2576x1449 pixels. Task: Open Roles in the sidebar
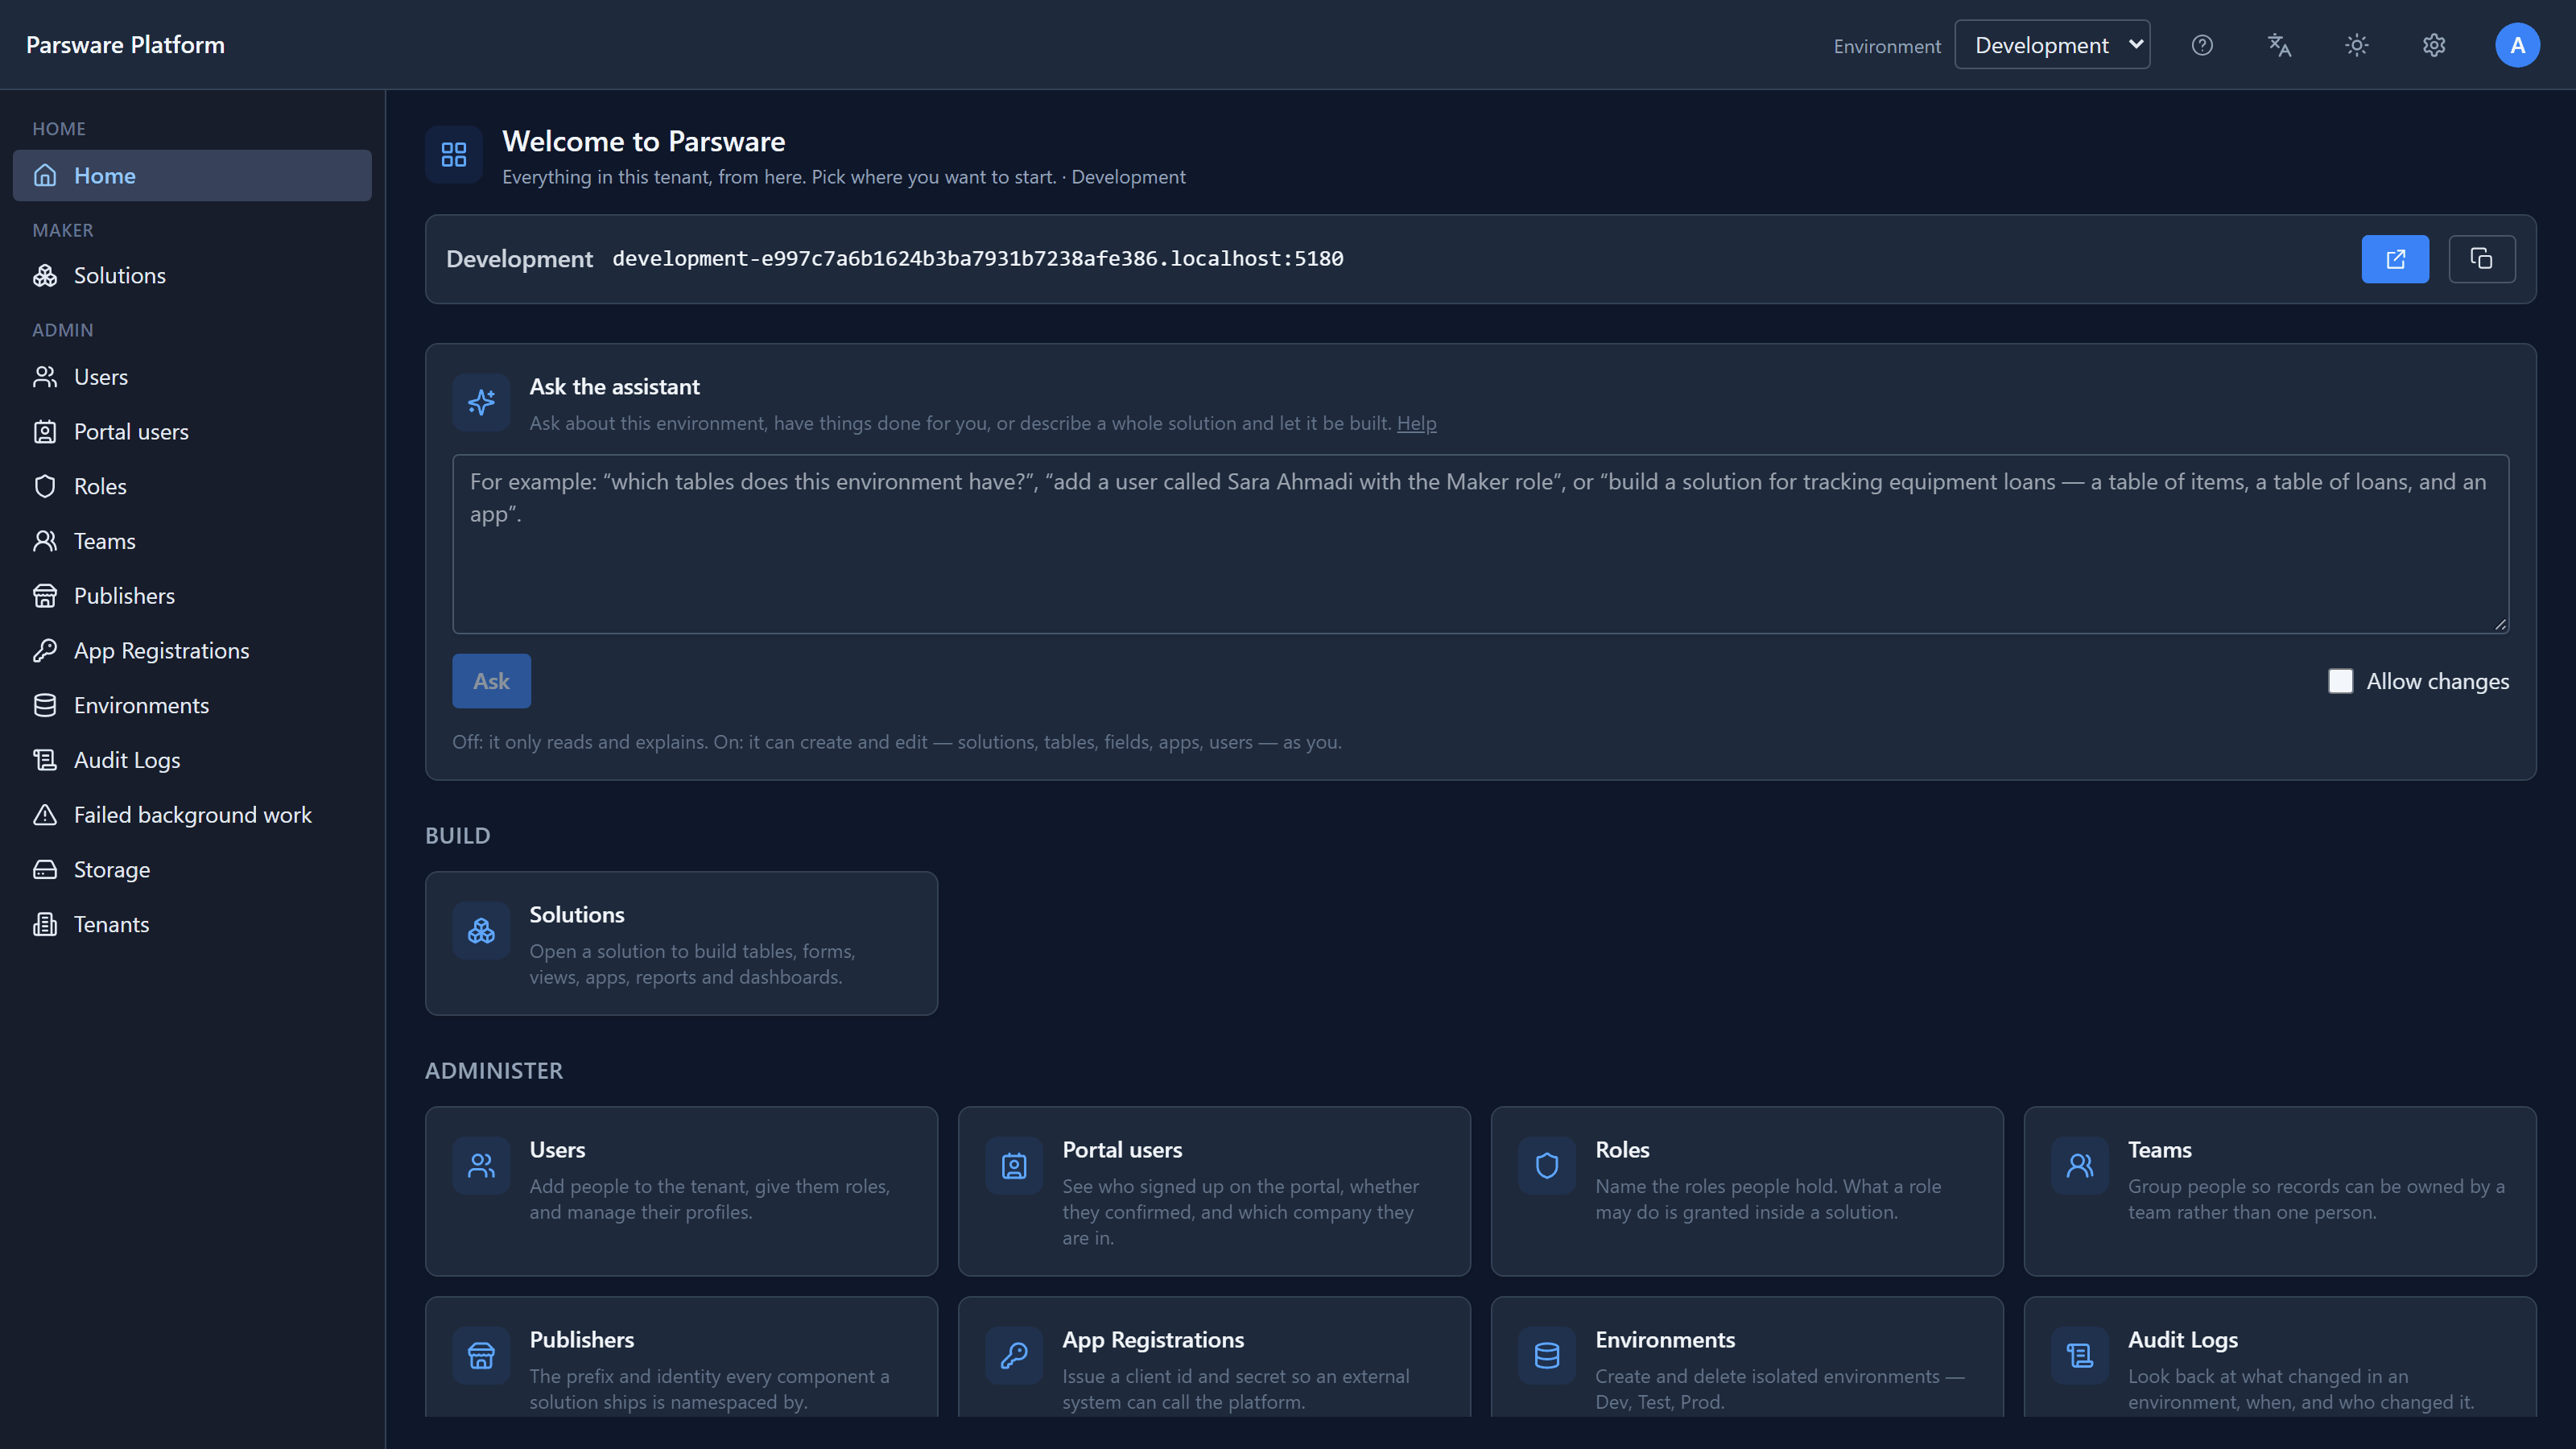(192, 486)
